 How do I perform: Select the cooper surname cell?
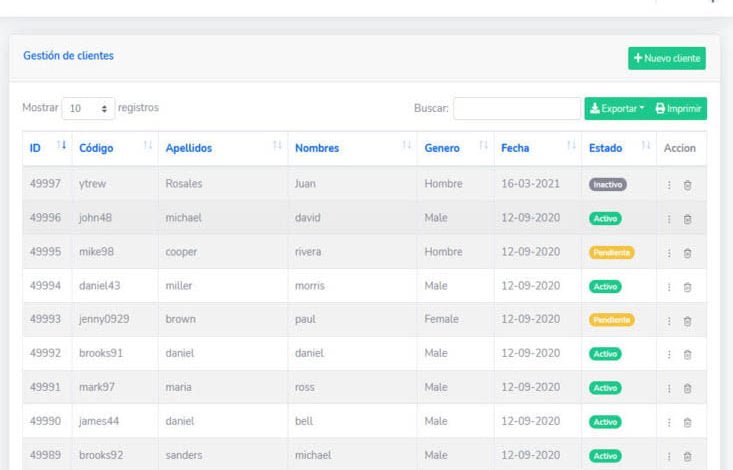tap(223, 252)
